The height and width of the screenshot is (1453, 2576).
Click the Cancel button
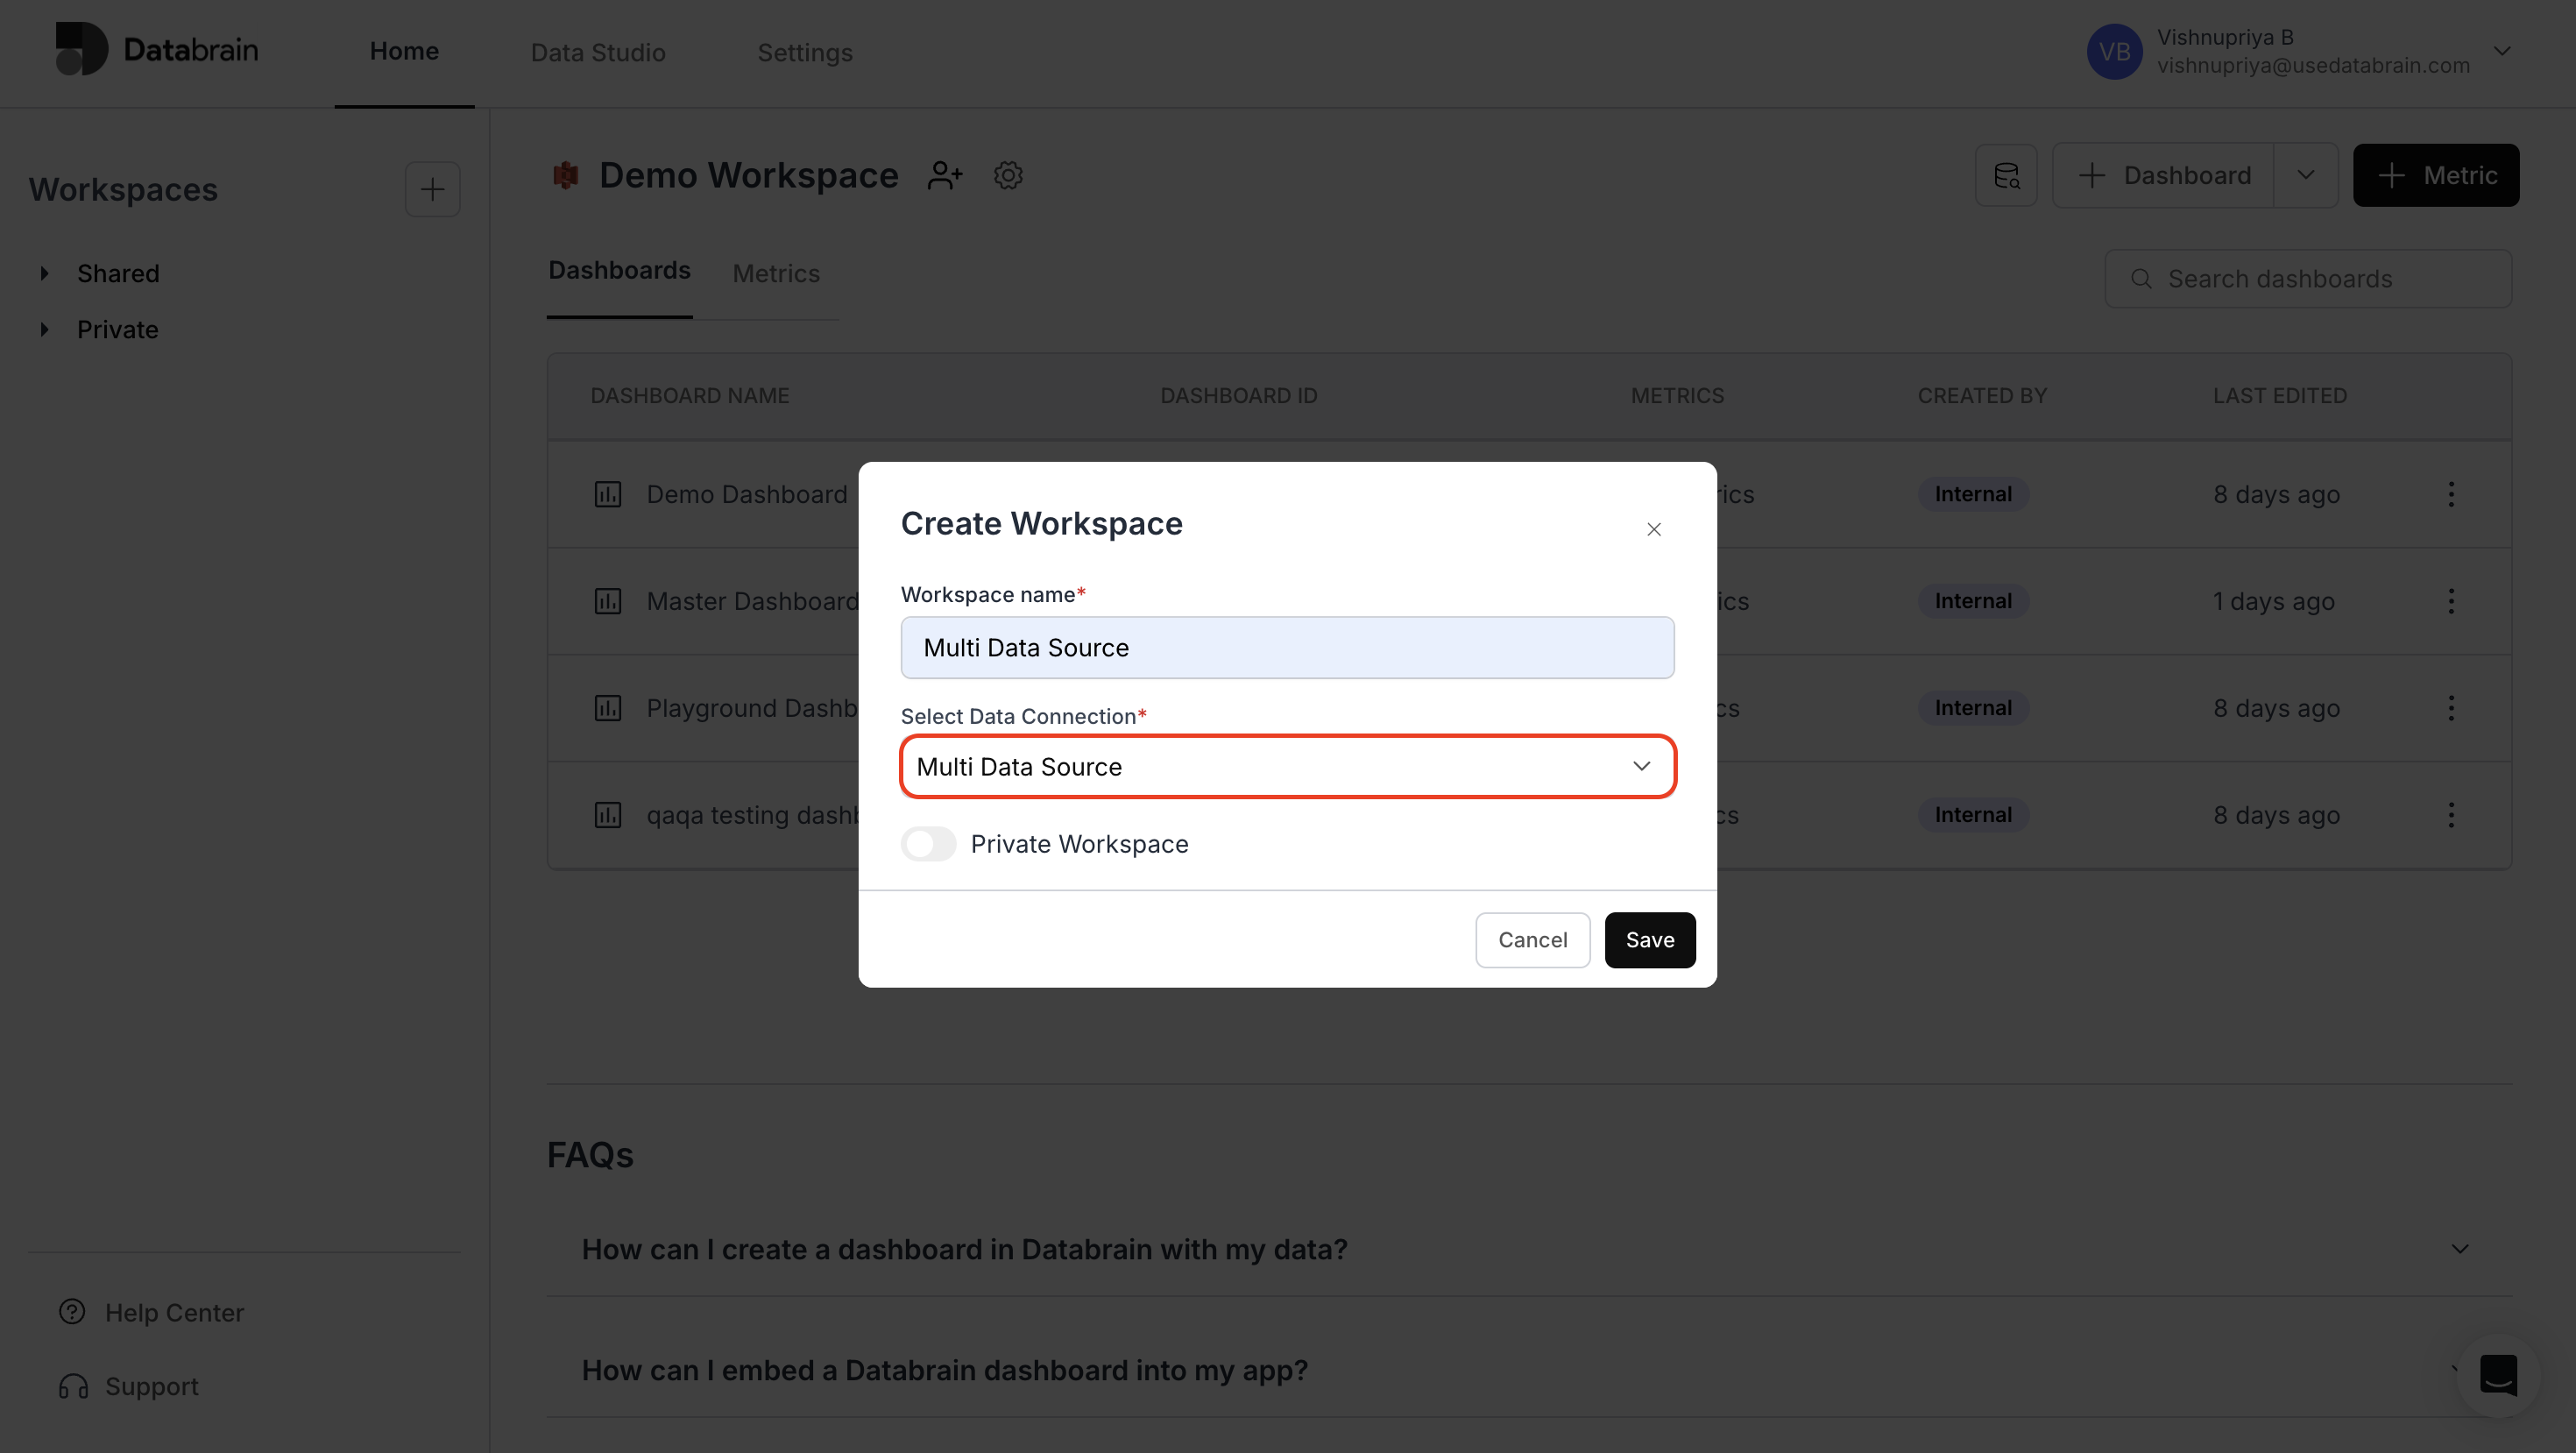point(1532,940)
